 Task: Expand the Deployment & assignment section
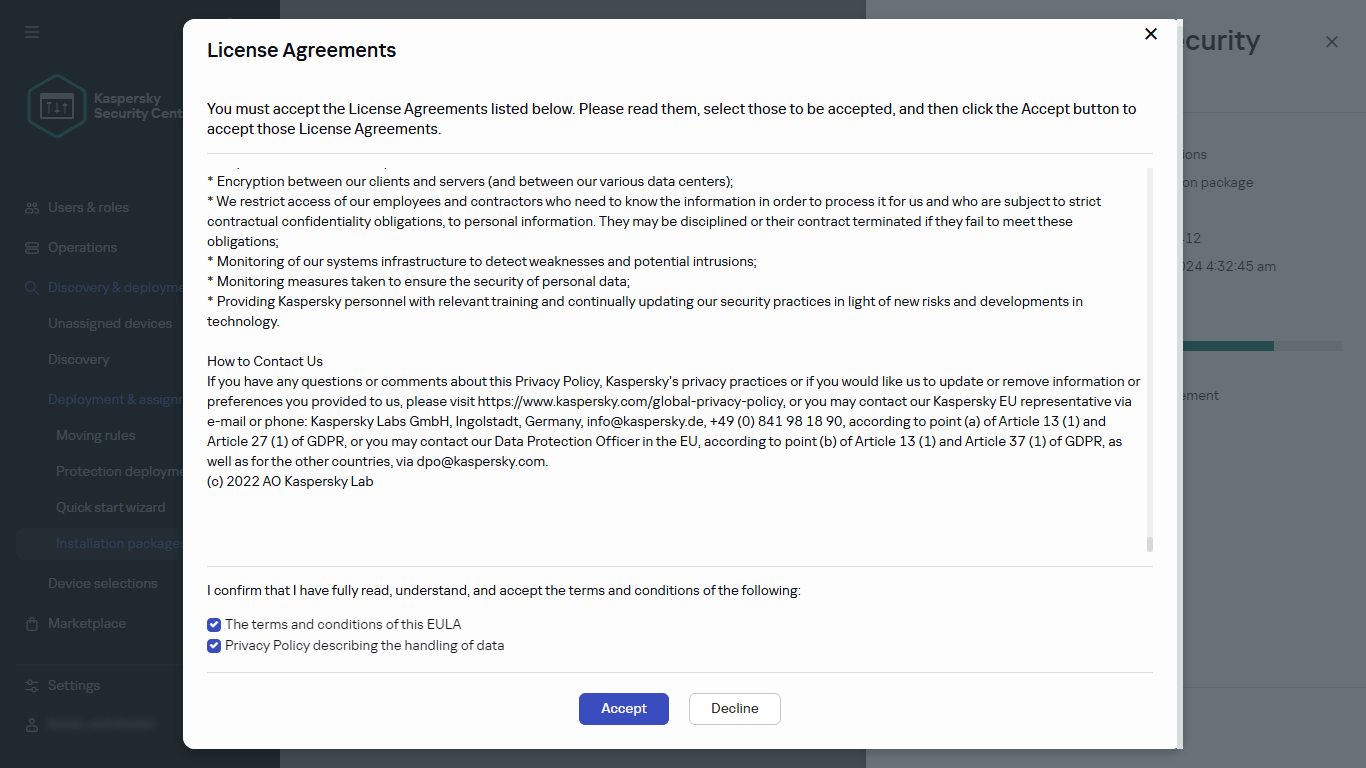[115, 398]
